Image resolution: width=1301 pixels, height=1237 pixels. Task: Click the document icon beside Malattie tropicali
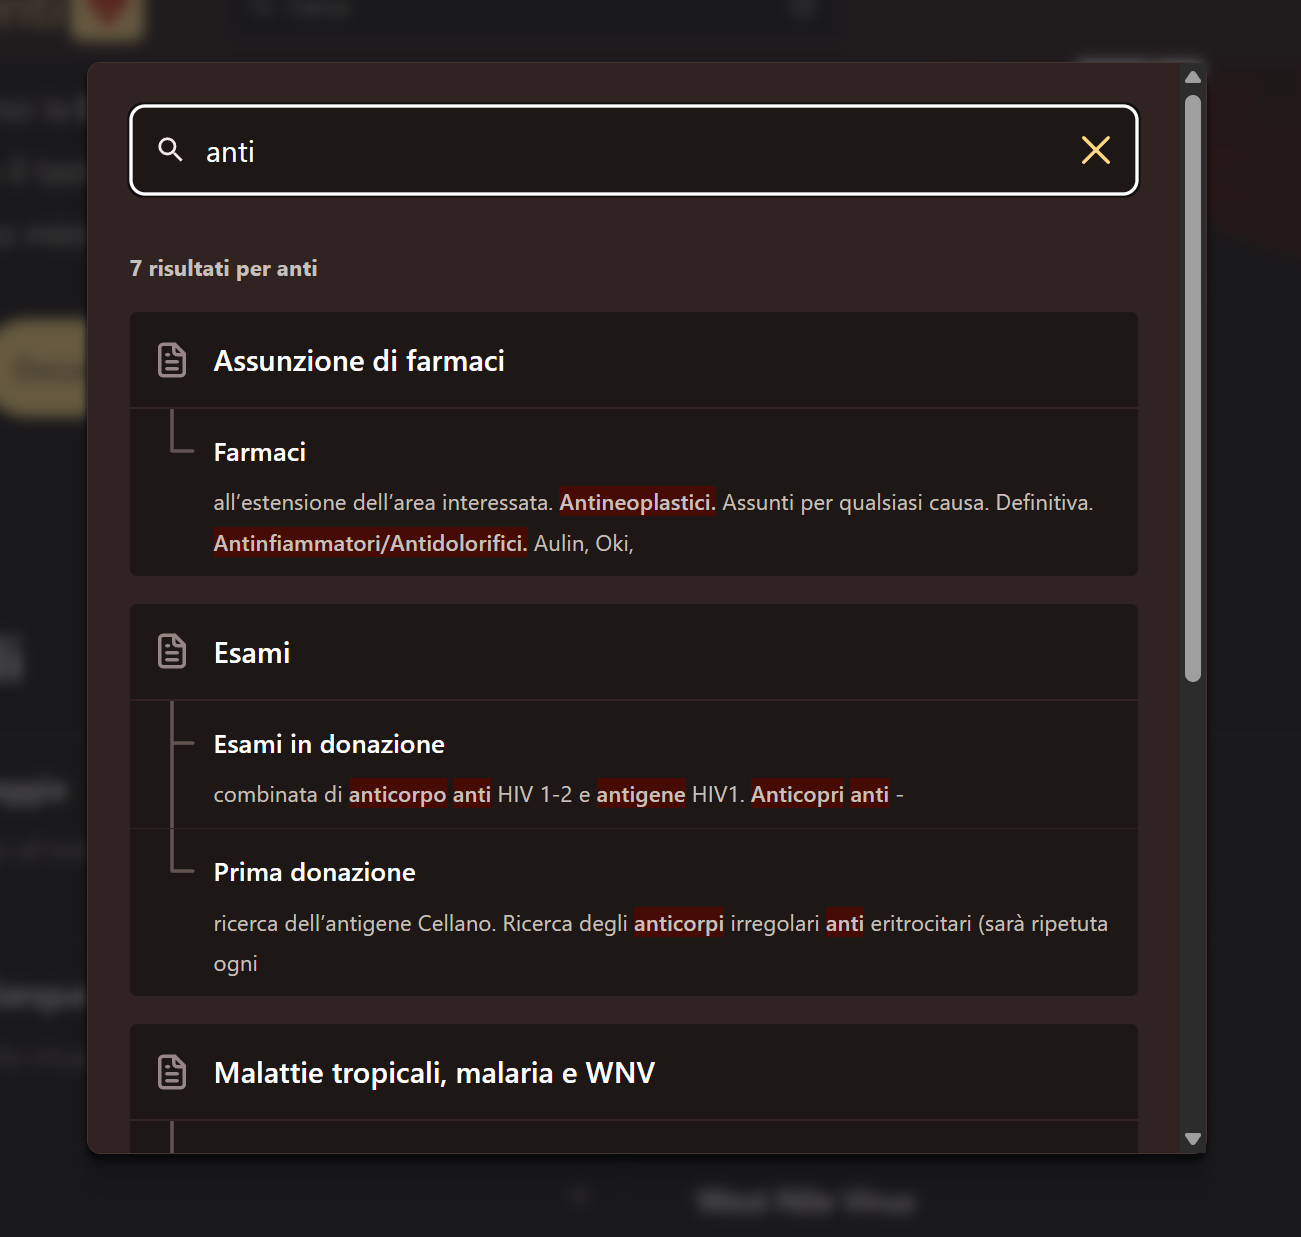pyautogui.click(x=172, y=1072)
